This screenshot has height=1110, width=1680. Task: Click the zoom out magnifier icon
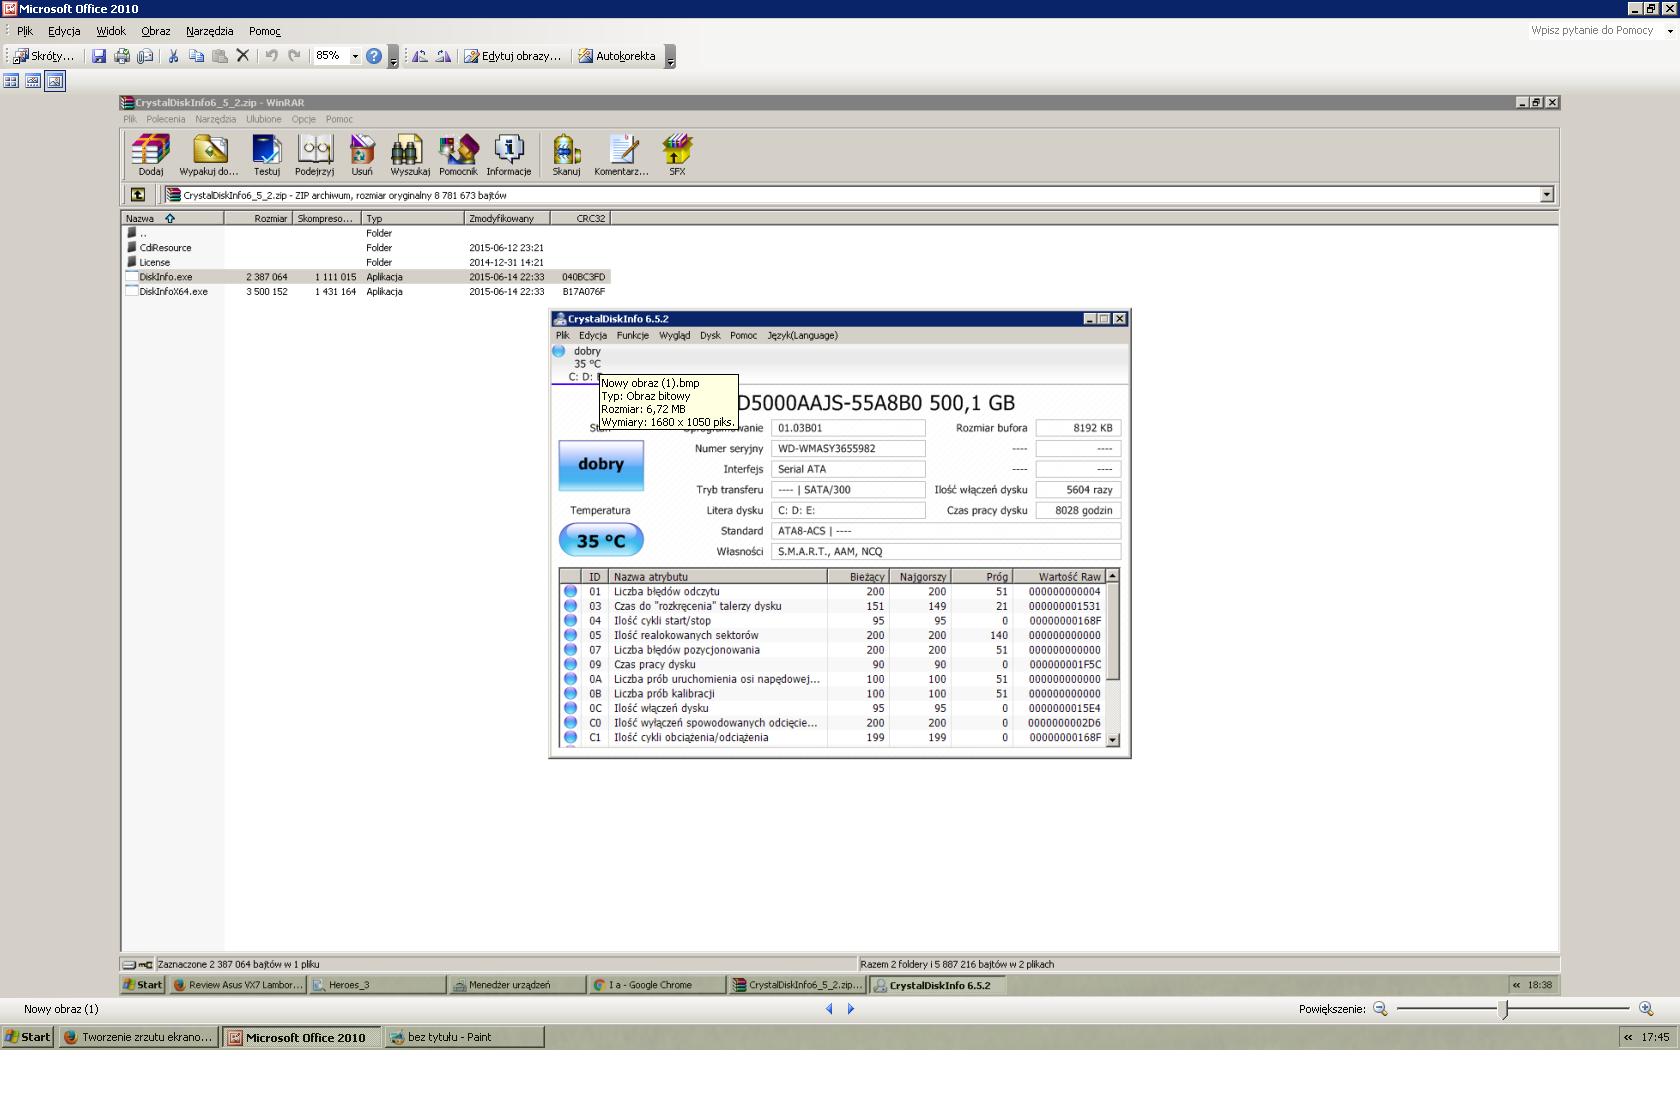pos(1380,1009)
